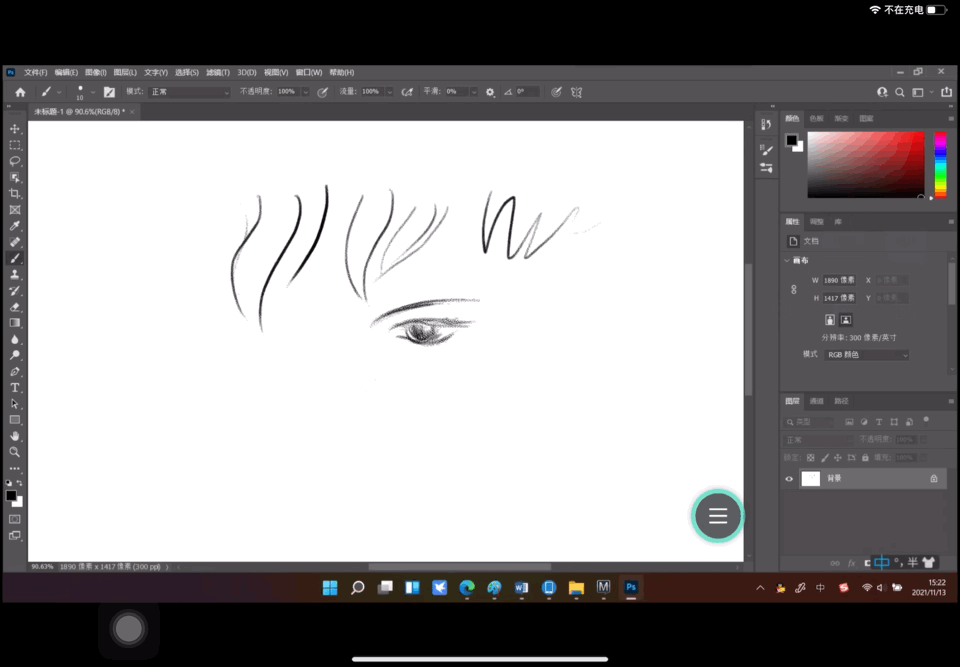Select the Eyedropper tool
Viewport: 960px width, 667px height.
[15, 226]
